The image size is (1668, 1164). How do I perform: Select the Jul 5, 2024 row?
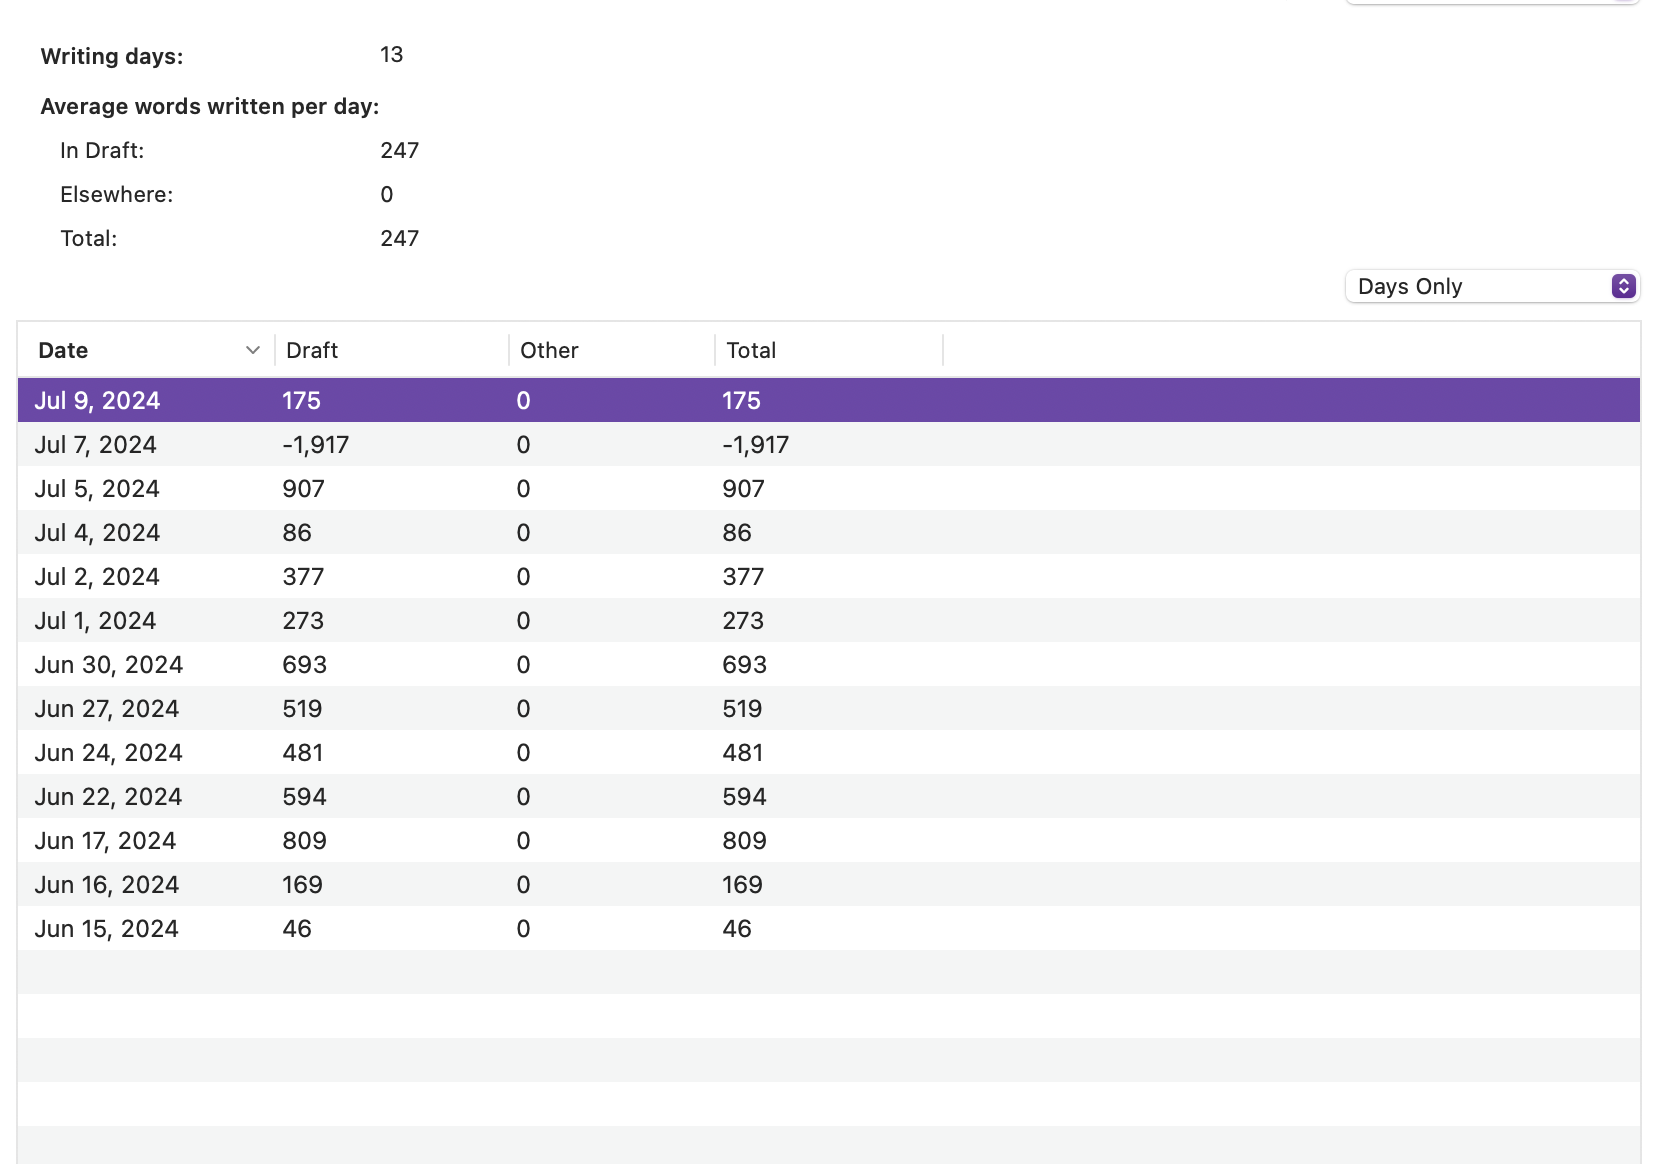tap(829, 488)
